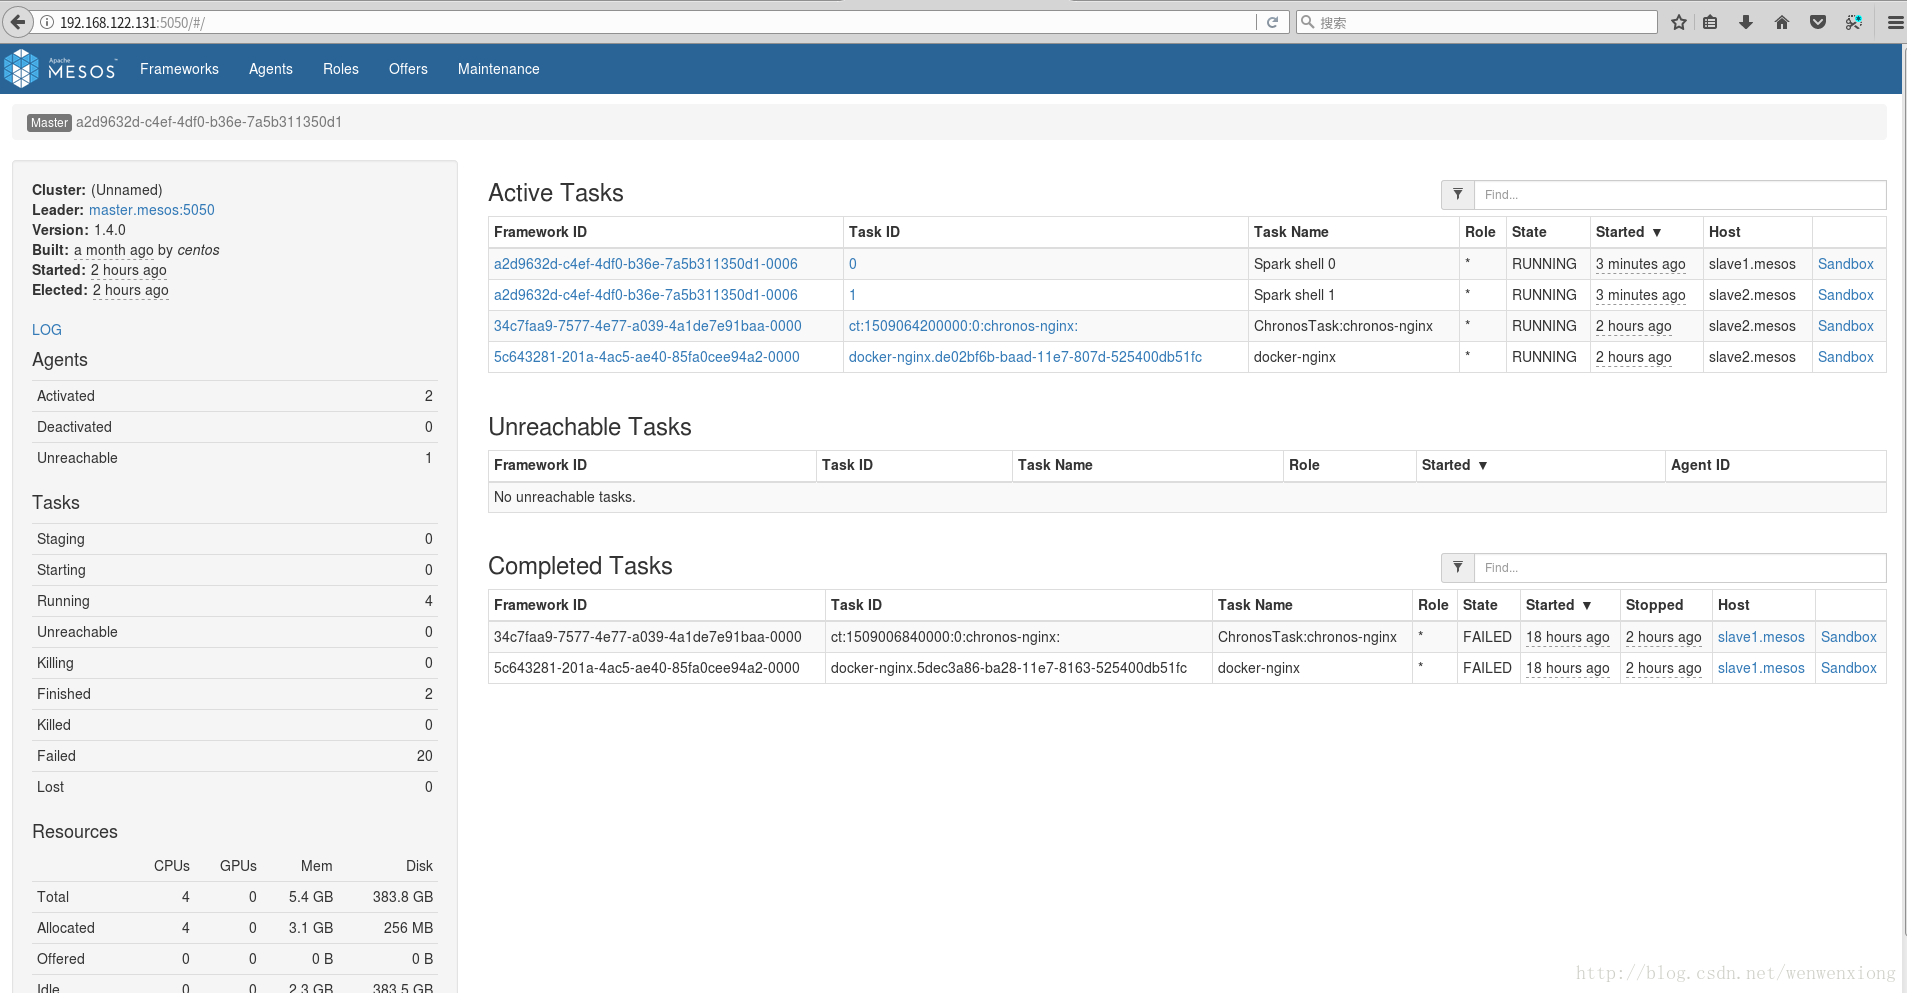Viewport: 1907px width, 993px height.
Task: Open the Offers page
Action: tap(408, 69)
